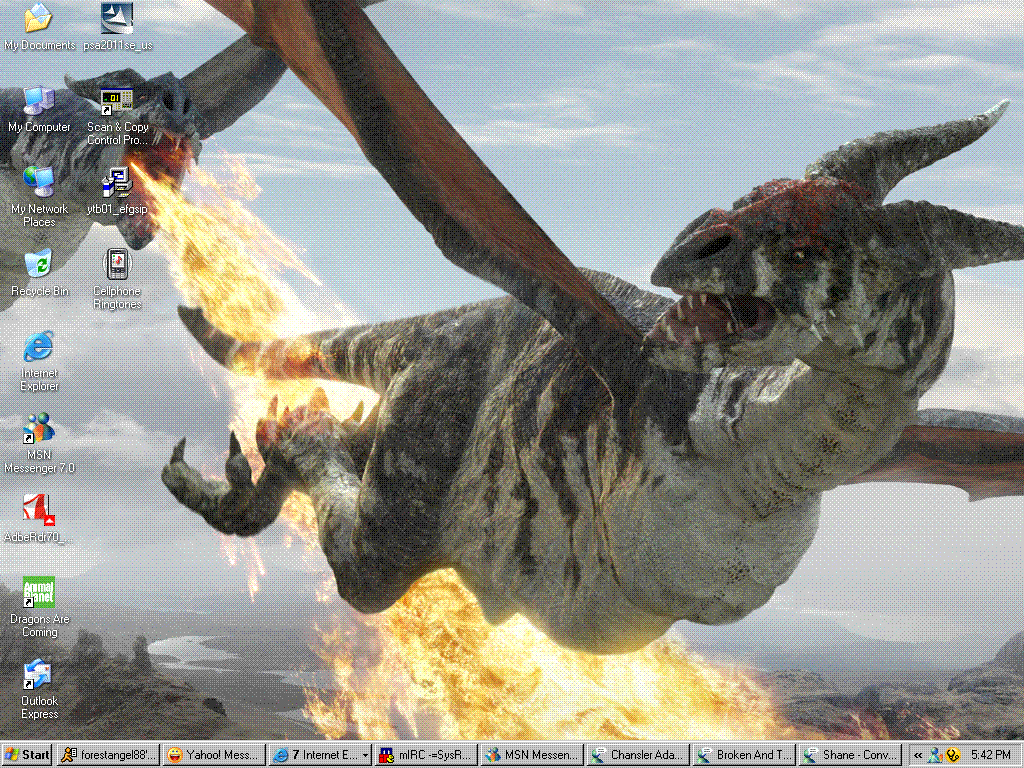
Task: Select the Outlook Express shortcut
Action: click(x=39, y=690)
